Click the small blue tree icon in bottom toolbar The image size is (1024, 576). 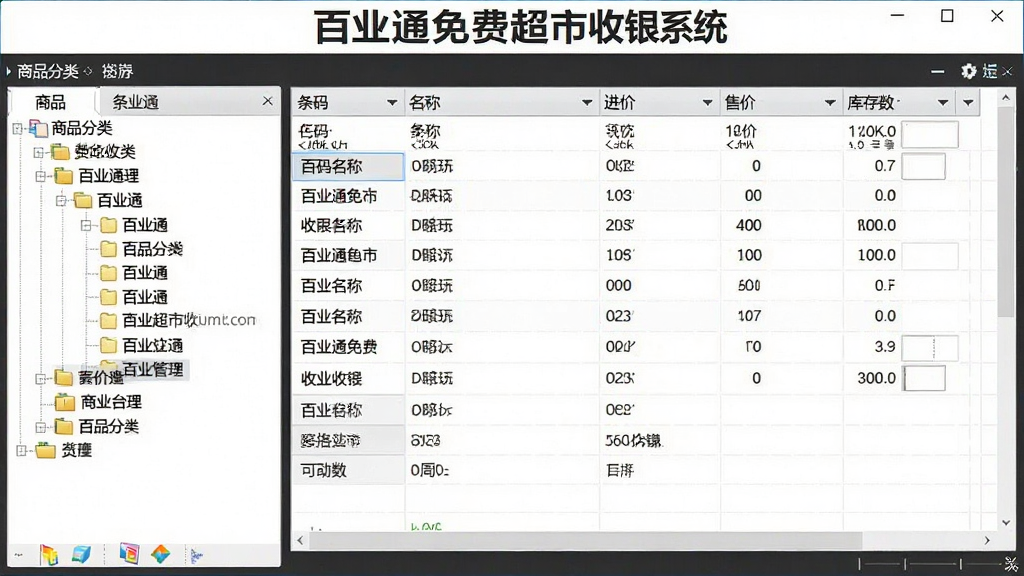coord(196,556)
